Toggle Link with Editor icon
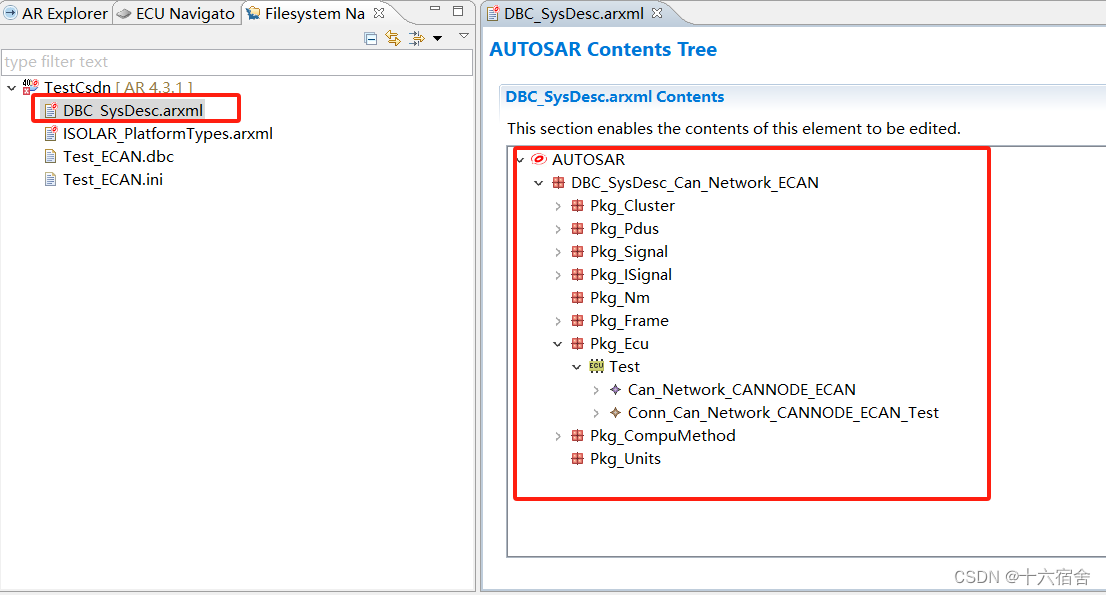This screenshot has height=595, width=1106. [393, 38]
